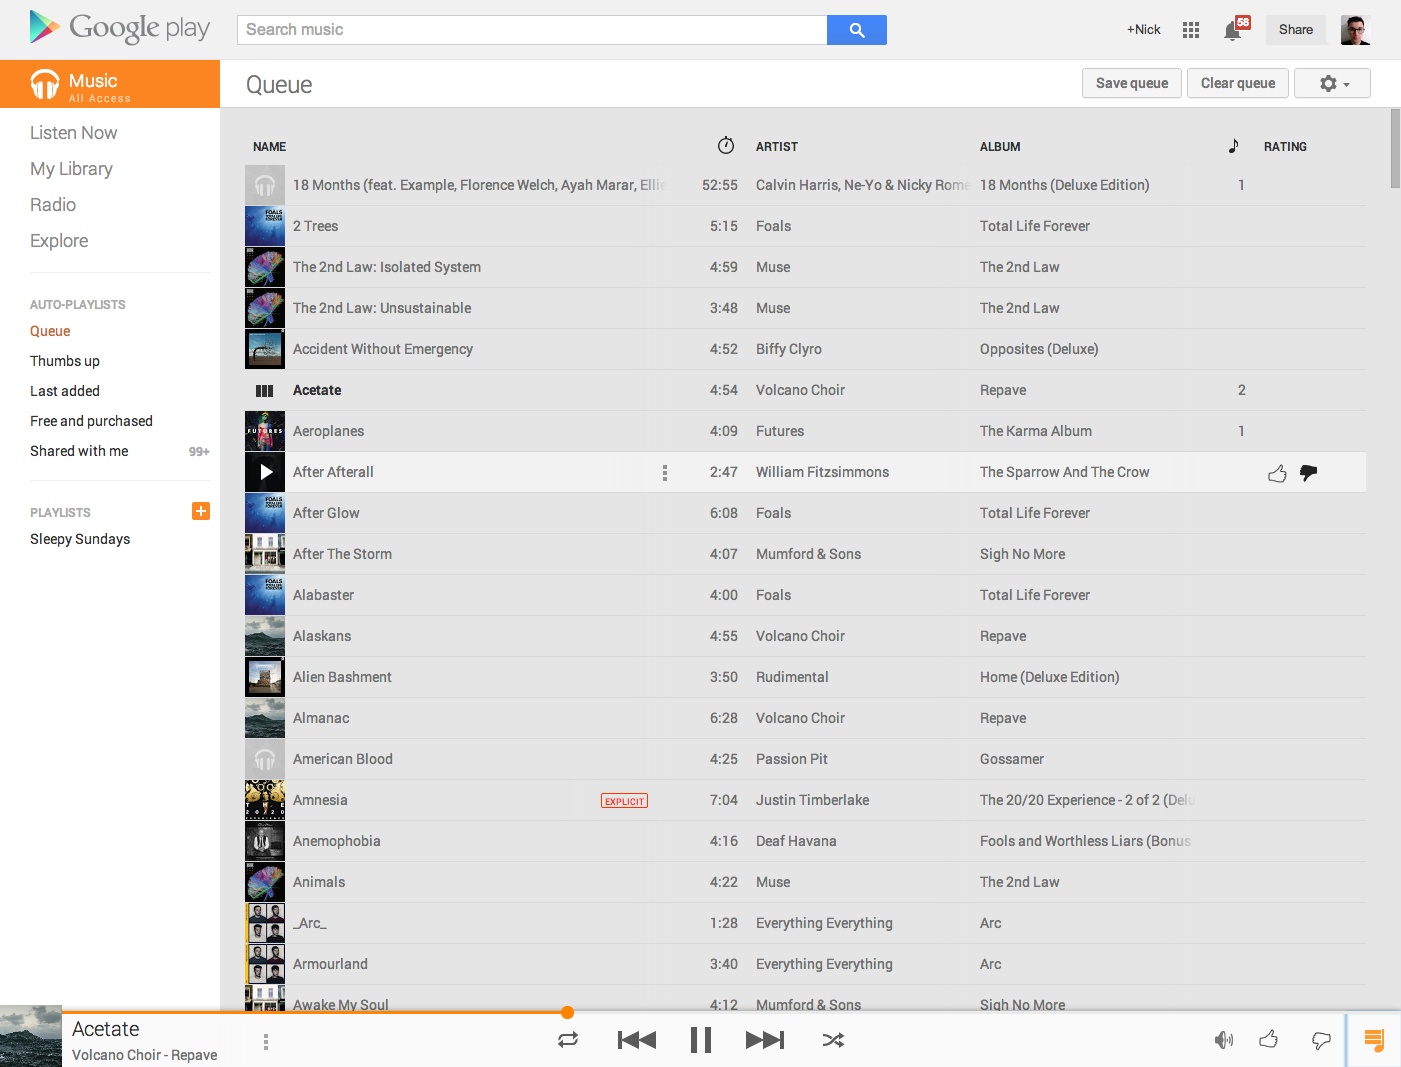Skip to the previous track

point(637,1040)
